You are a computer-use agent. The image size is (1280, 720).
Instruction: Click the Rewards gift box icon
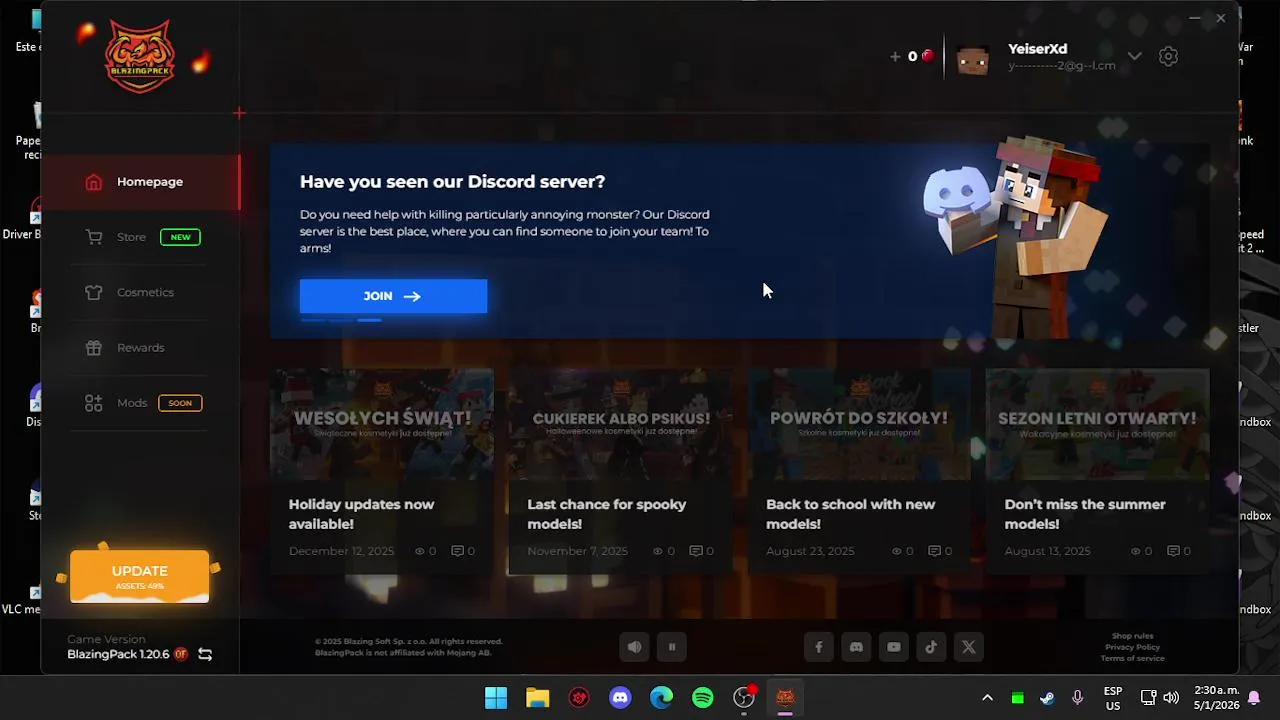[94, 348]
